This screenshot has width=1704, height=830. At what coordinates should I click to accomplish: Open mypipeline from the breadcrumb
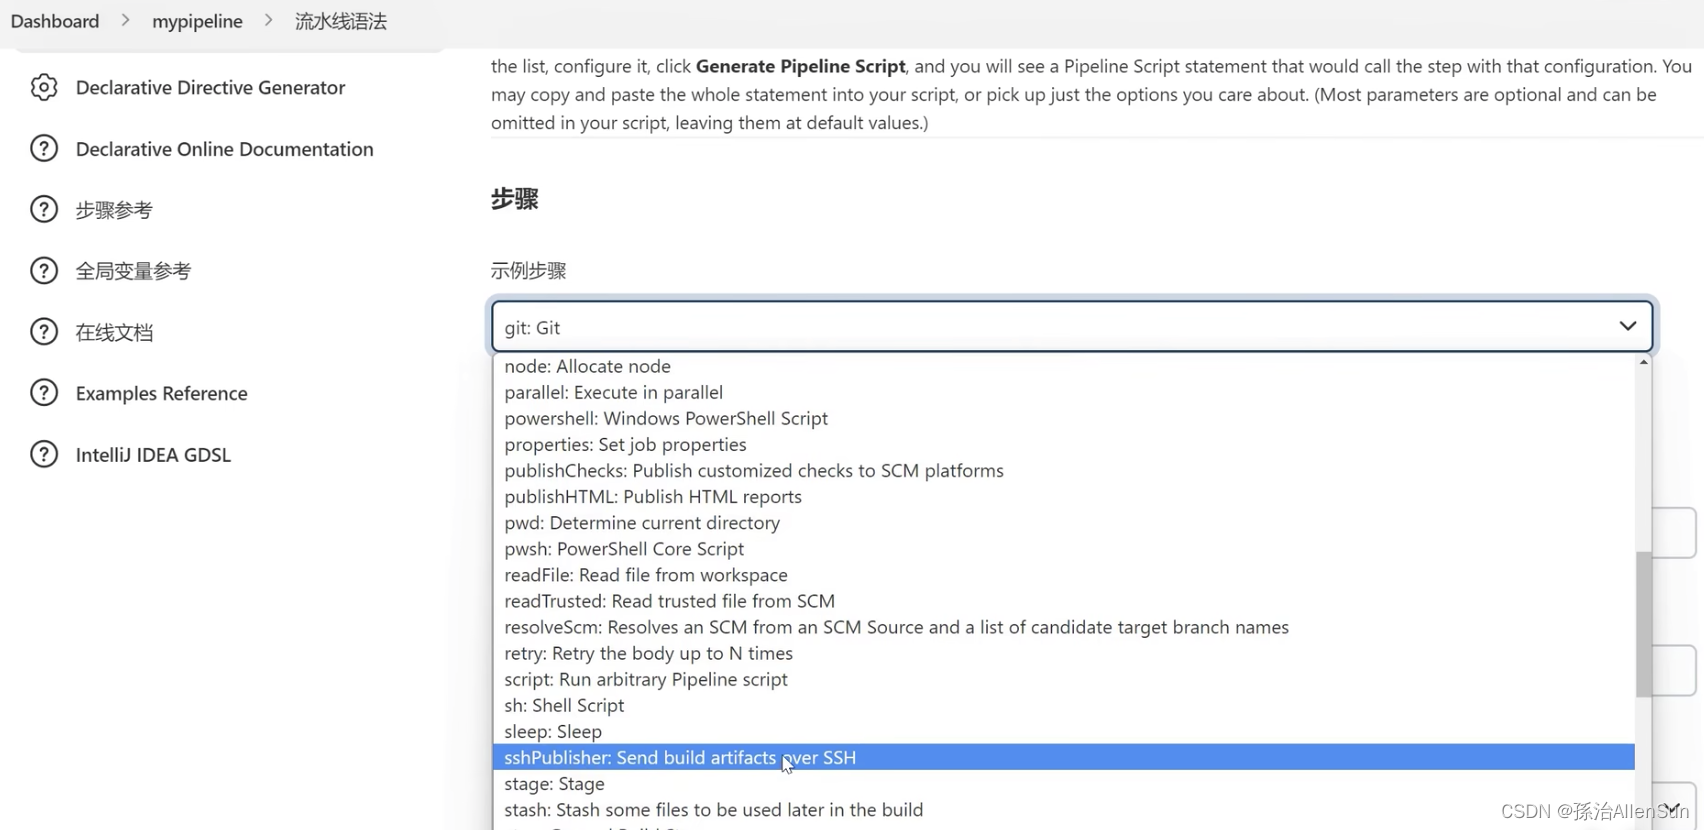tap(197, 20)
